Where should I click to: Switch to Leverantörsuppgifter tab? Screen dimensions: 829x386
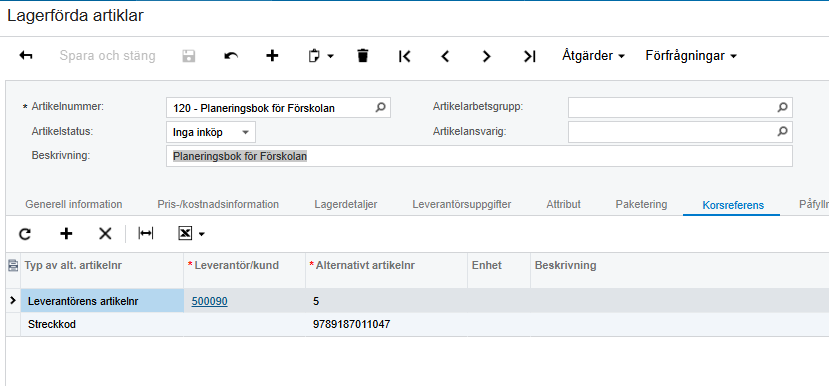pyautogui.click(x=462, y=204)
